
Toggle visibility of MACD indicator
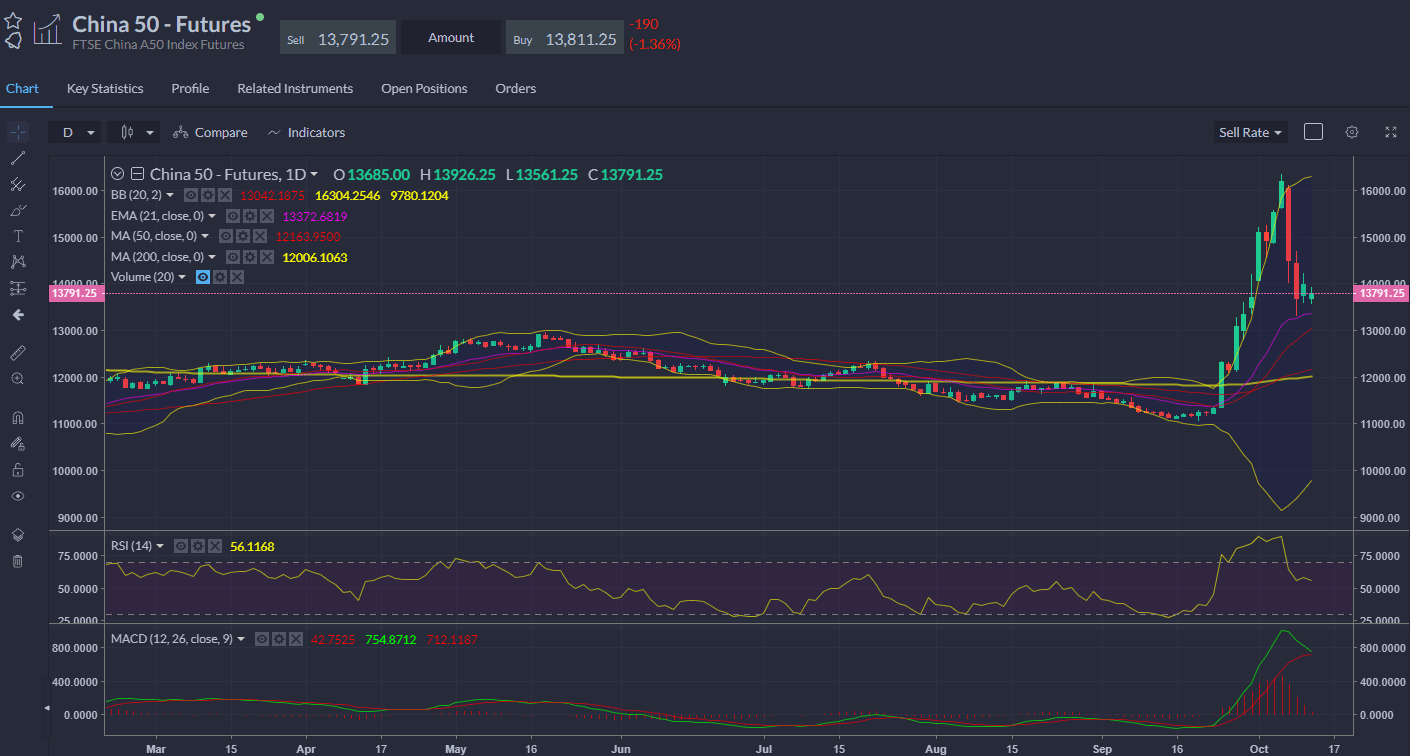260,638
